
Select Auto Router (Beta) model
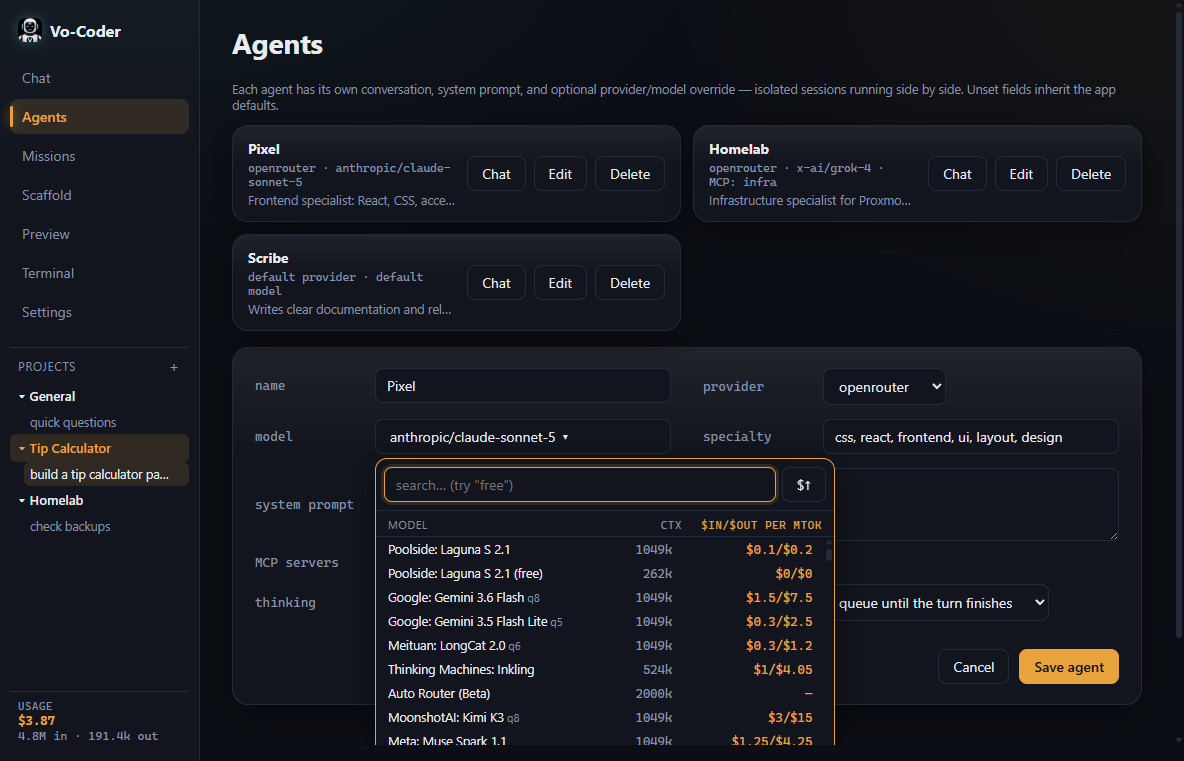[x=600, y=693]
